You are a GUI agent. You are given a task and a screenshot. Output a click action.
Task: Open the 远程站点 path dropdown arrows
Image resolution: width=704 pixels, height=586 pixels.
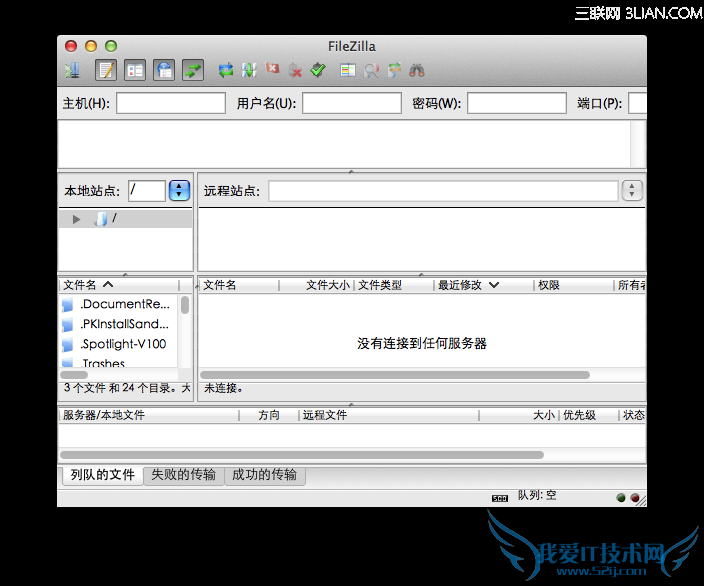[632, 191]
